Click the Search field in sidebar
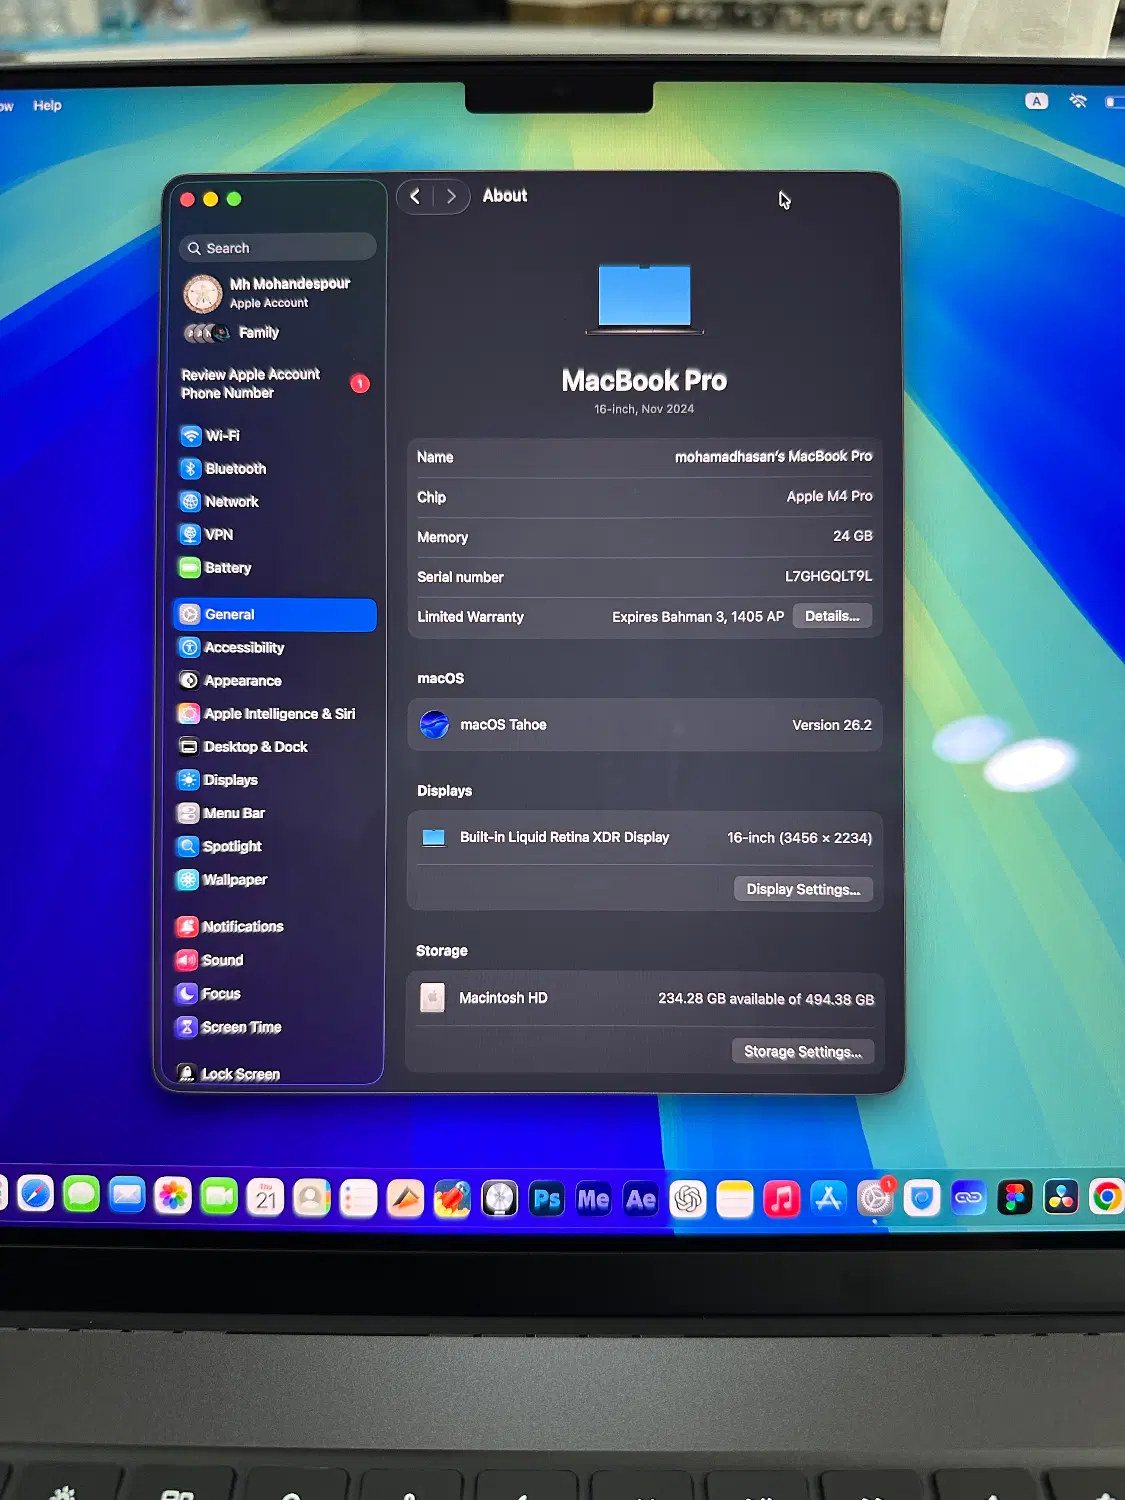The image size is (1125, 1500). (x=278, y=248)
